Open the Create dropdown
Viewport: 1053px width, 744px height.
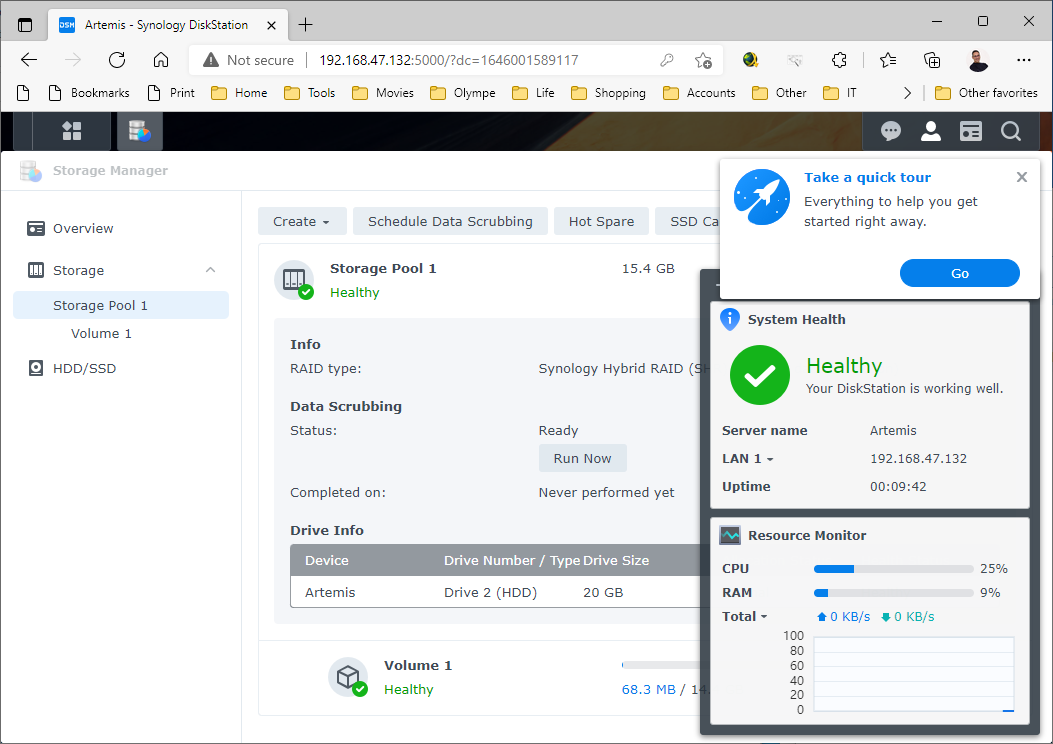point(302,222)
